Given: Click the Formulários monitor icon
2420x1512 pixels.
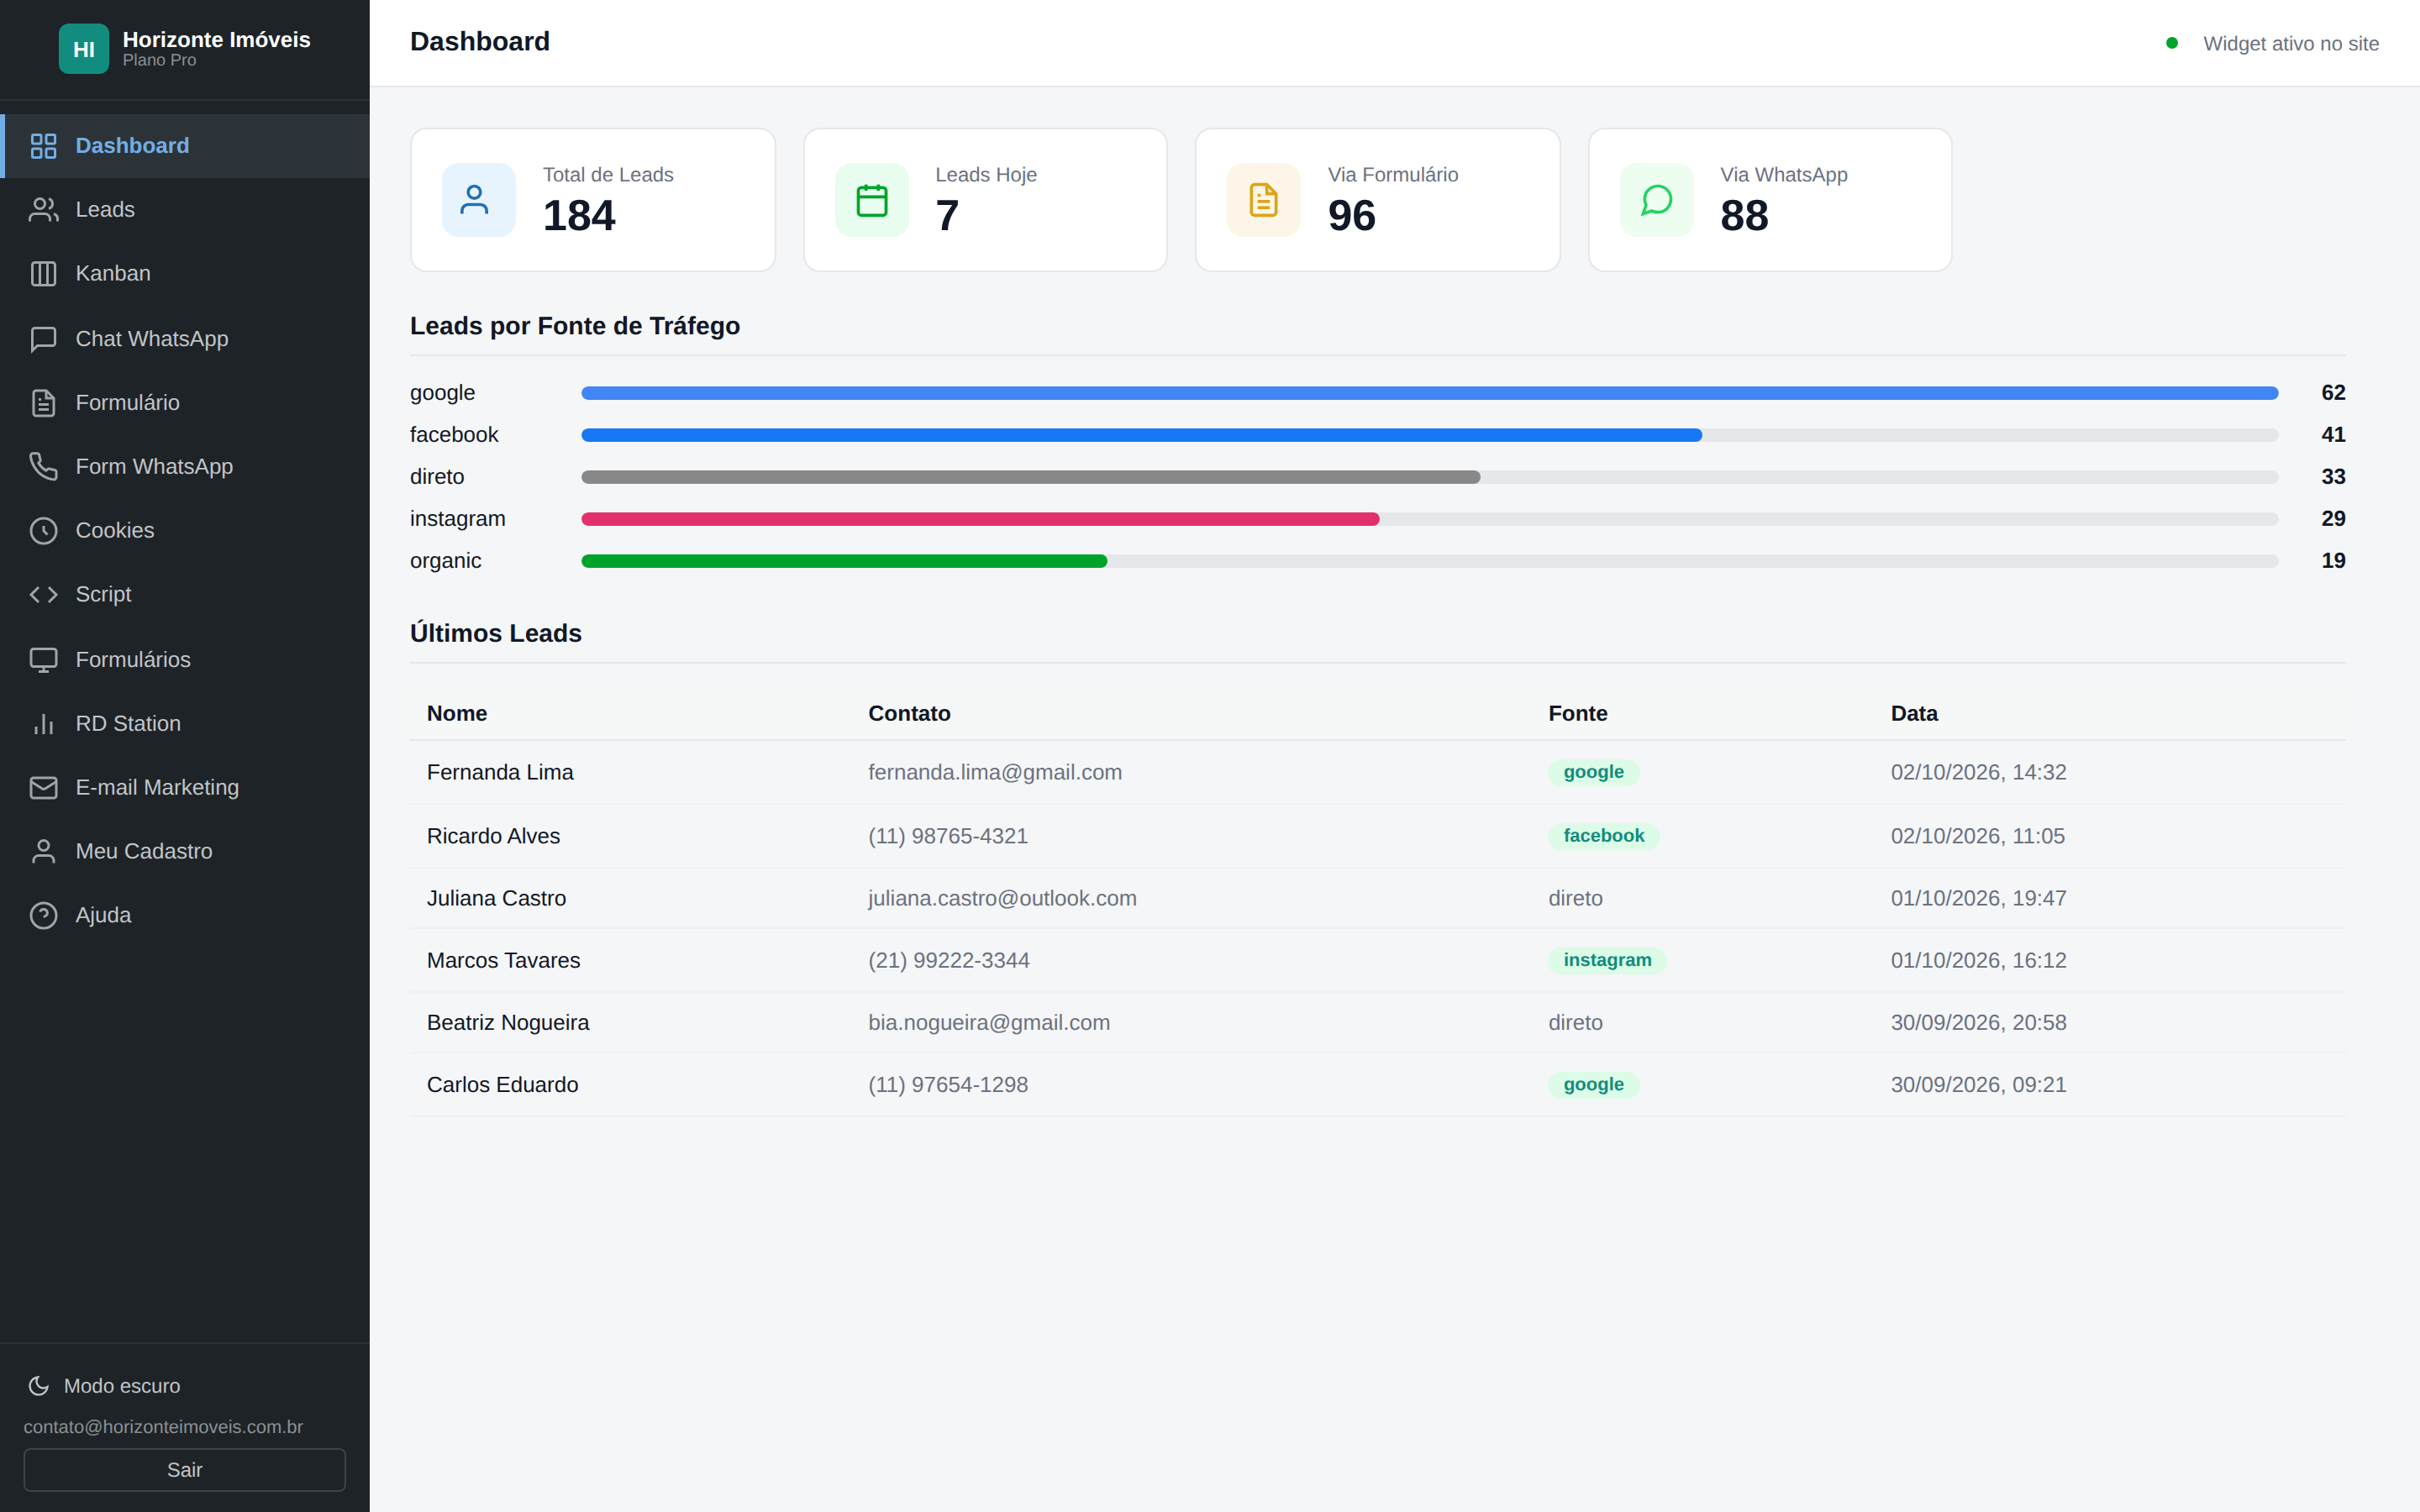Looking at the screenshot, I should (43, 660).
